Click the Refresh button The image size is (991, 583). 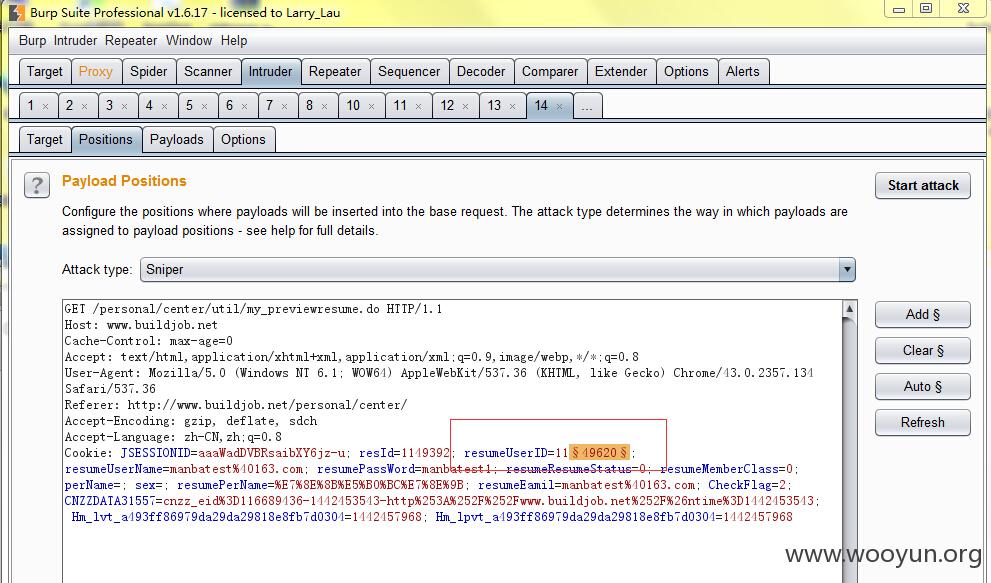point(923,423)
